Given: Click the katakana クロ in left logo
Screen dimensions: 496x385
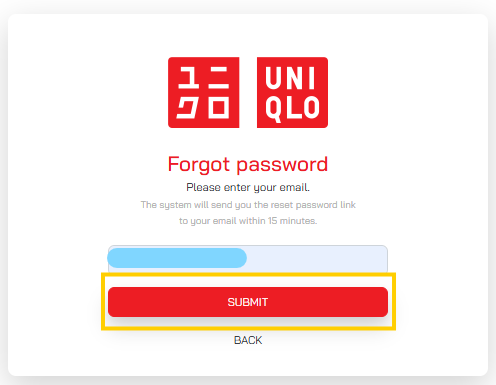Looking at the screenshot, I should click(x=203, y=107).
